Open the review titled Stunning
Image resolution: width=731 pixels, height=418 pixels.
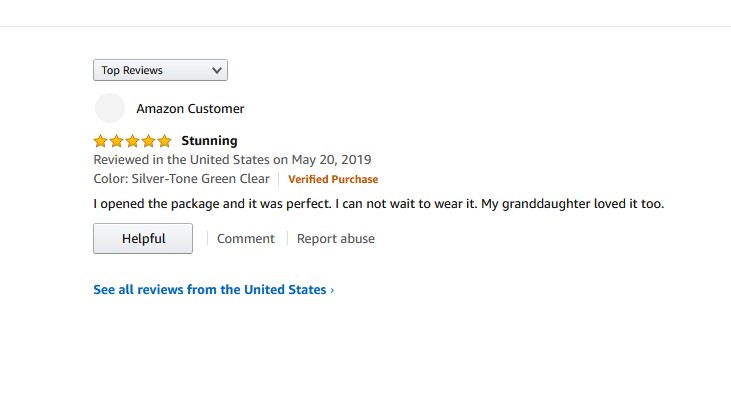pos(209,141)
